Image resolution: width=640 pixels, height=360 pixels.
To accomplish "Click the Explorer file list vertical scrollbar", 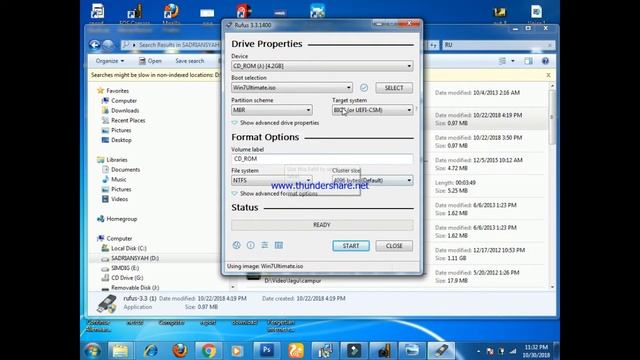I will point(552,186).
